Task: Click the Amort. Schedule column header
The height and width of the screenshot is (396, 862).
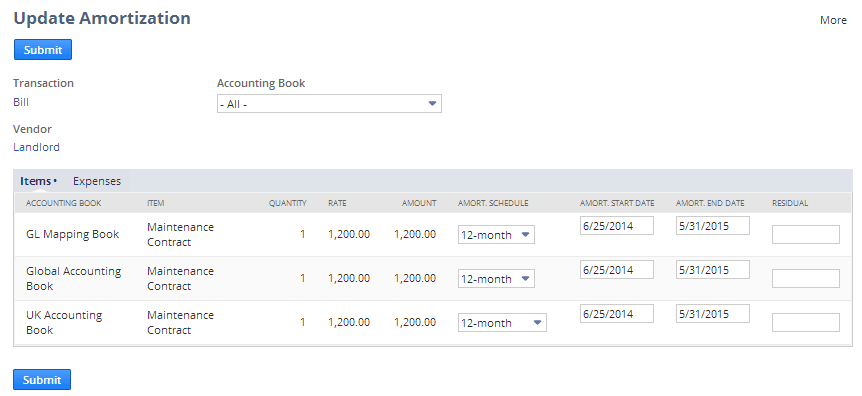Action: [x=493, y=204]
